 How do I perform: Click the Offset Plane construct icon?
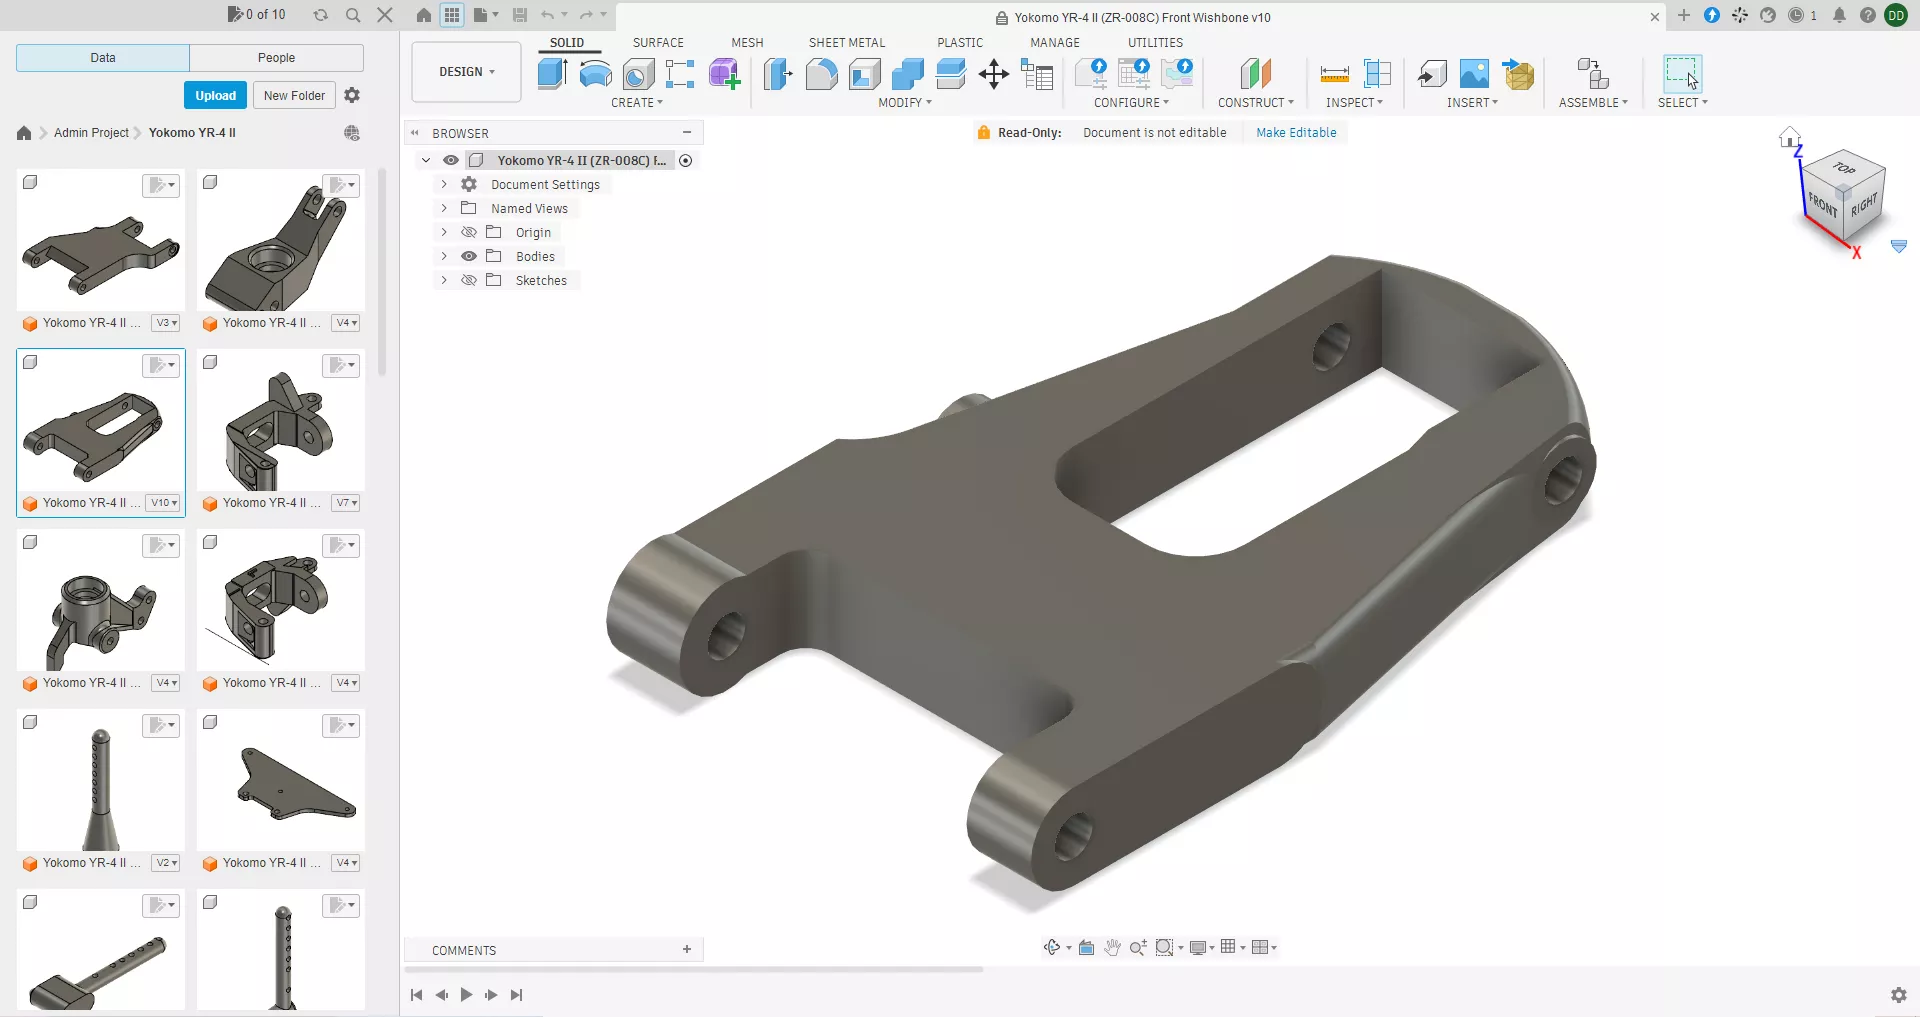pos(1256,74)
